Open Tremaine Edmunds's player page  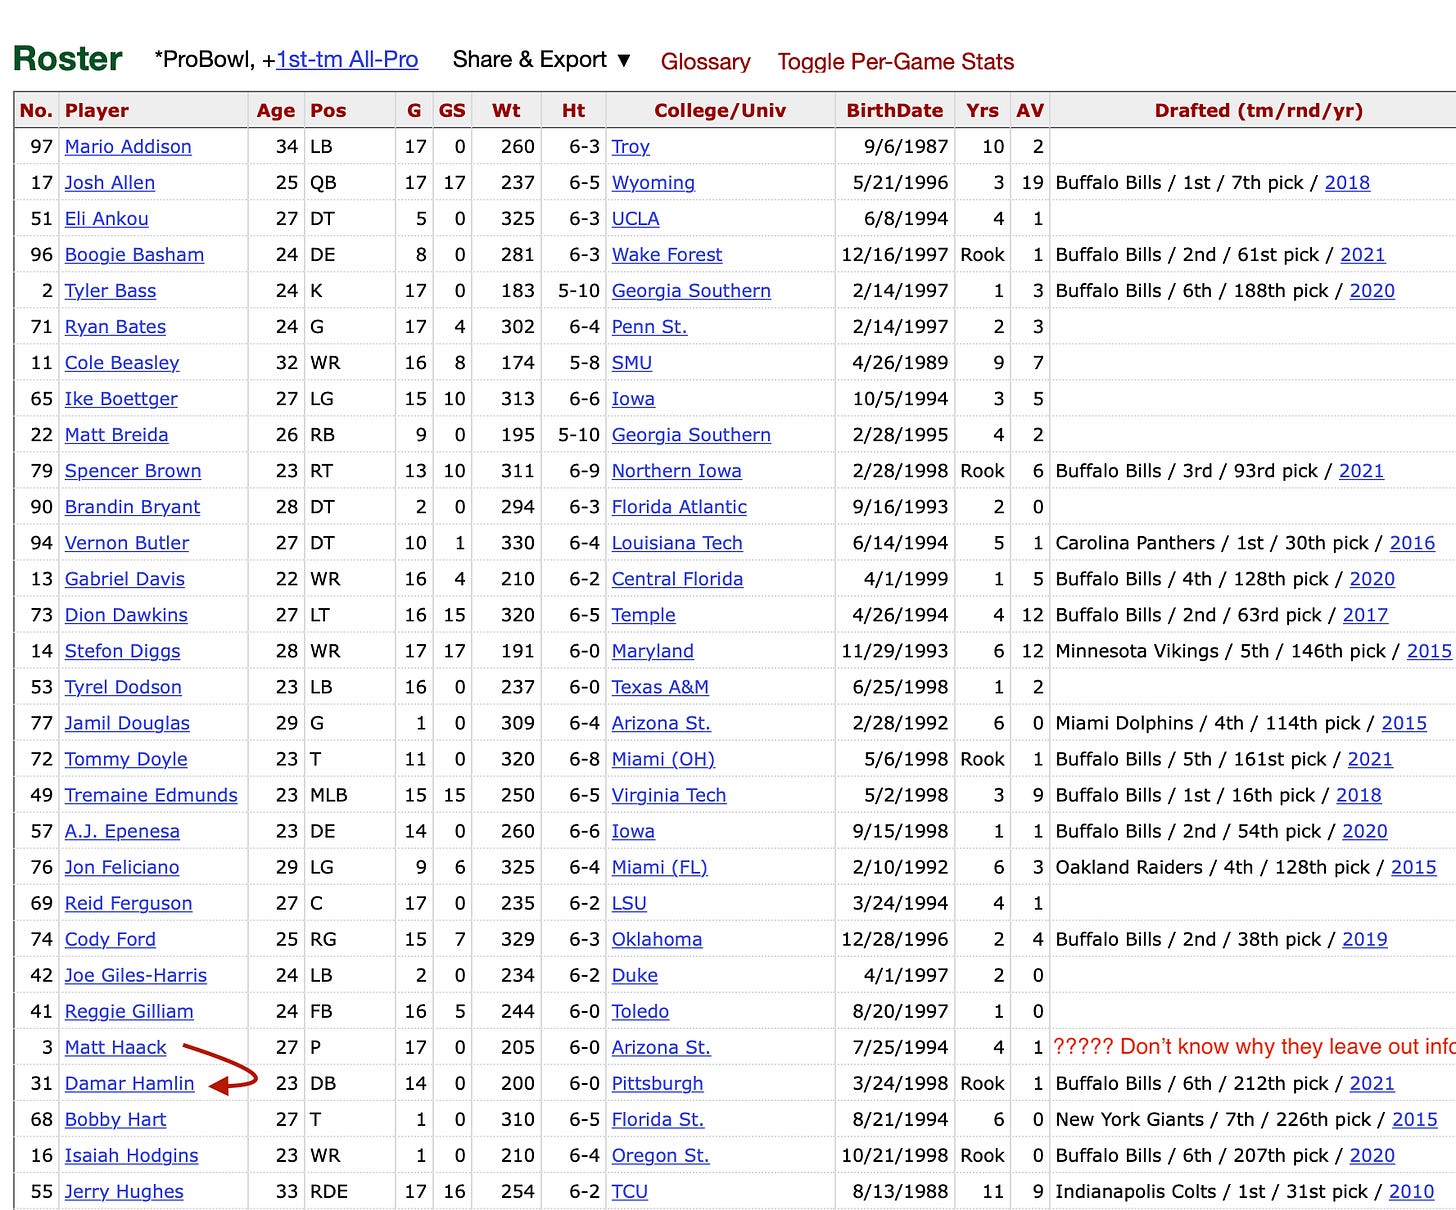(151, 795)
